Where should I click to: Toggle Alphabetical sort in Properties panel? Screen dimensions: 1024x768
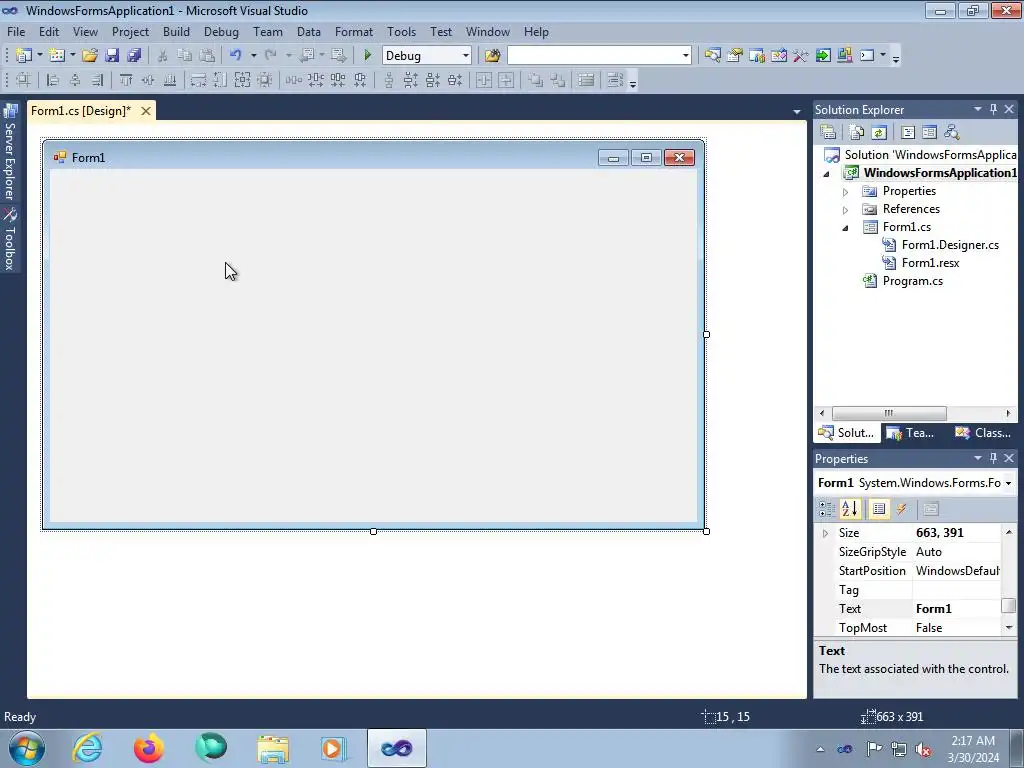point(850,509)
